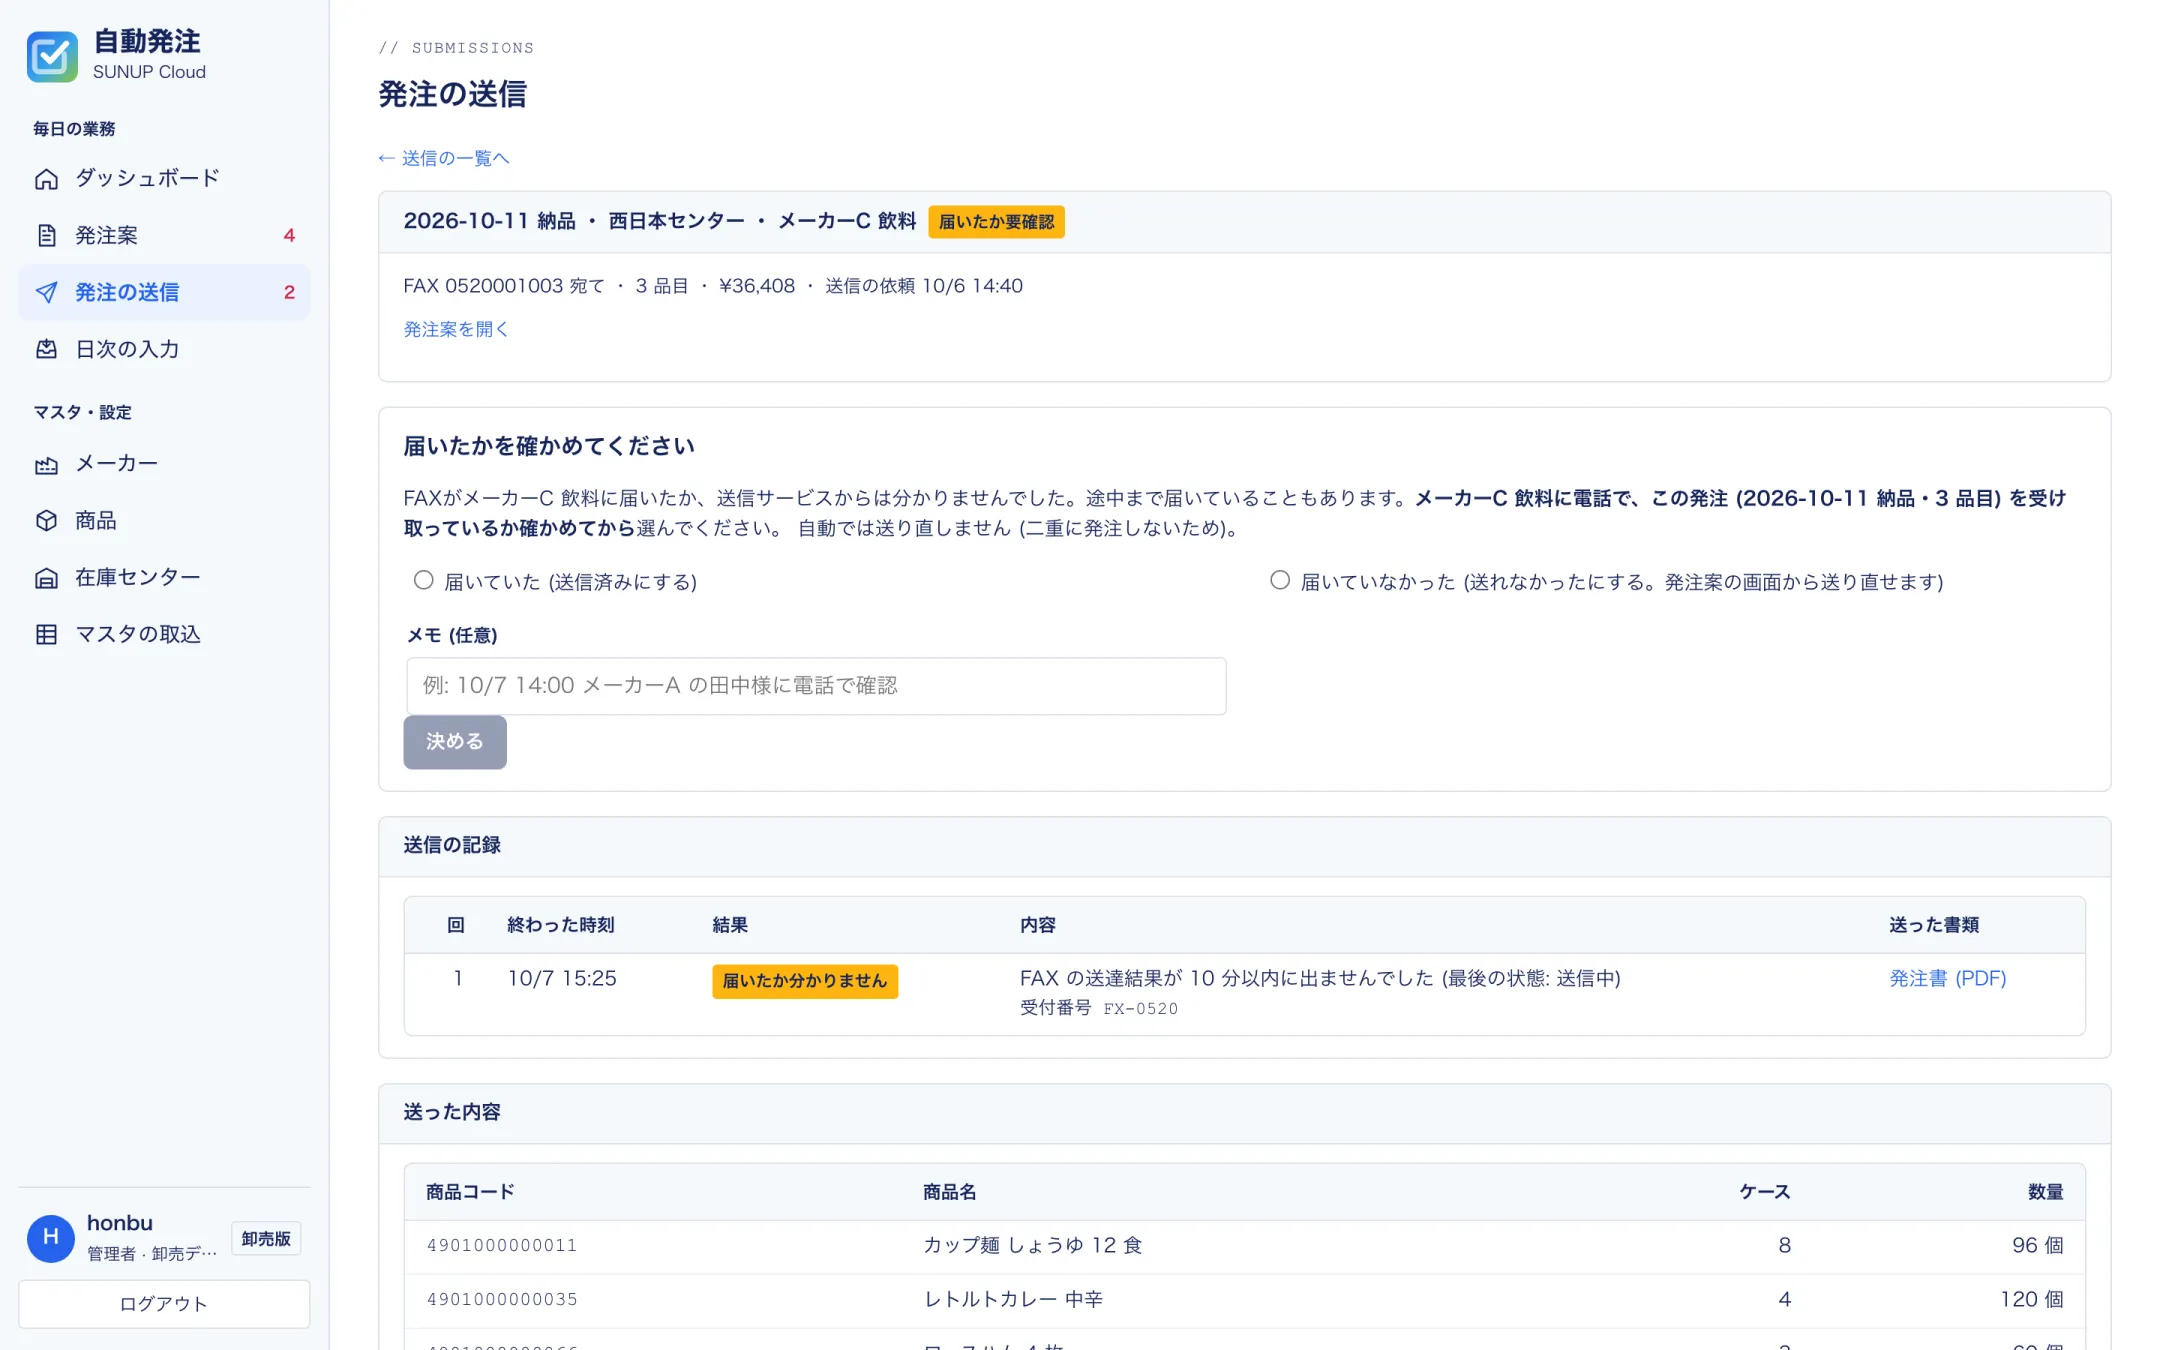This screenshot has height=1350, width=2160.
Task: Open the 発注案を開く link
Action: 456,329
